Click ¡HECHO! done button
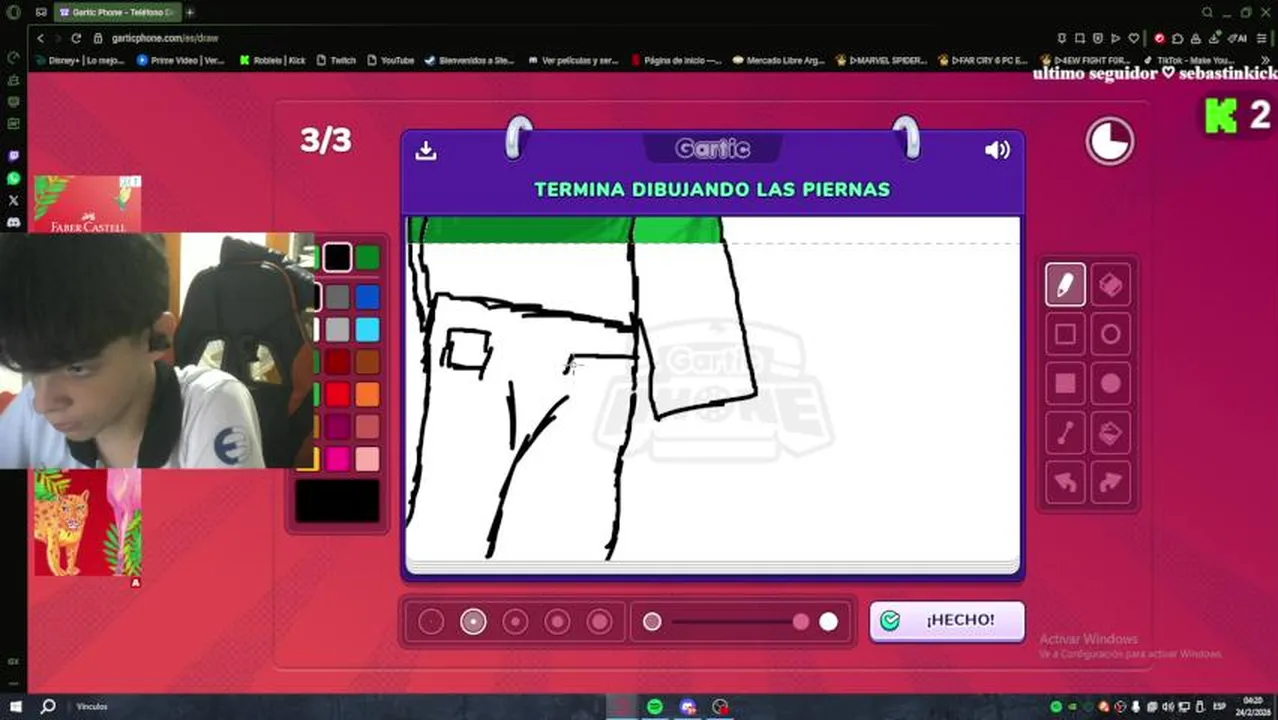1278x720 pixels. (x=947, y=621)
